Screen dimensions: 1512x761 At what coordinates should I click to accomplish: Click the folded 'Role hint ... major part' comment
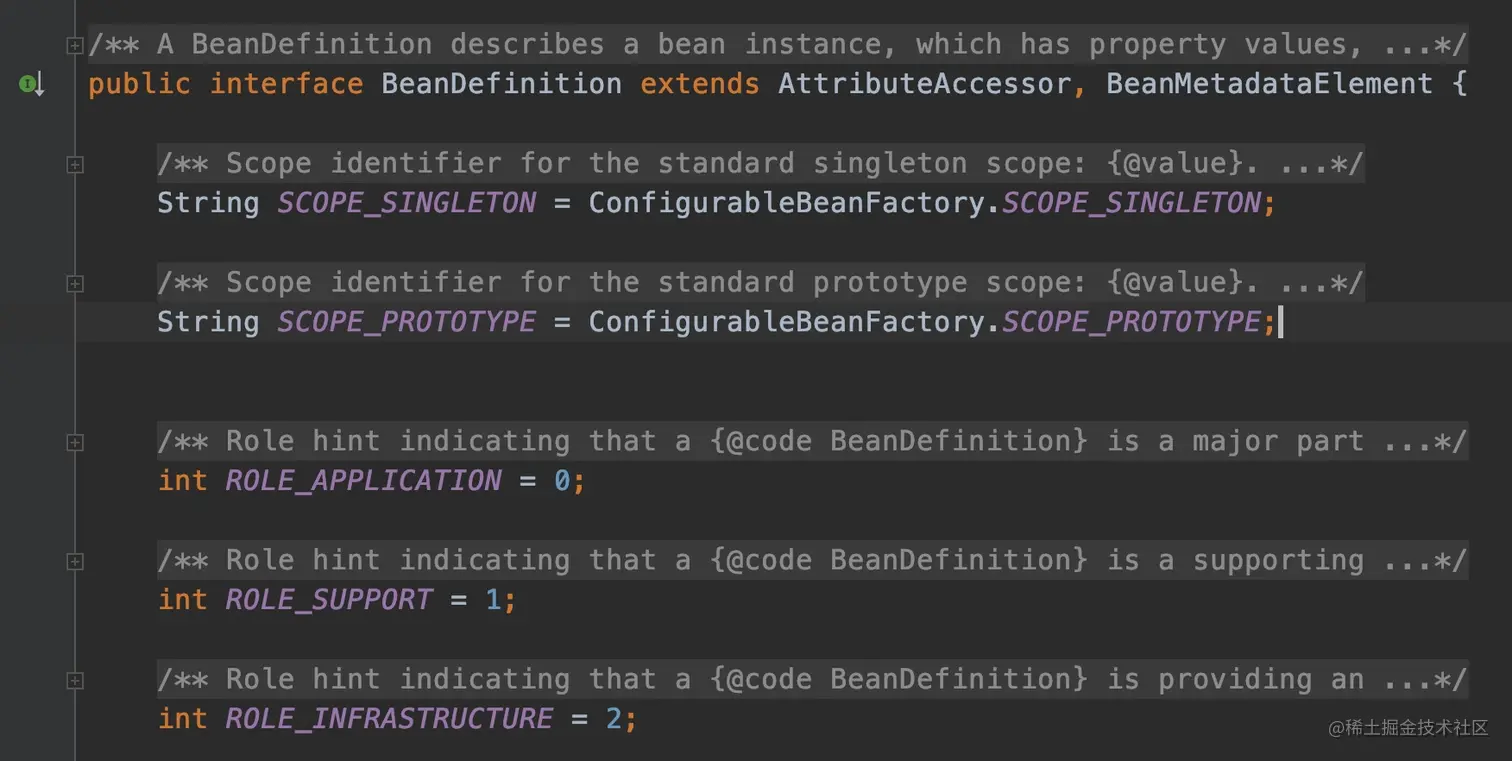click(x=812, y=441)
